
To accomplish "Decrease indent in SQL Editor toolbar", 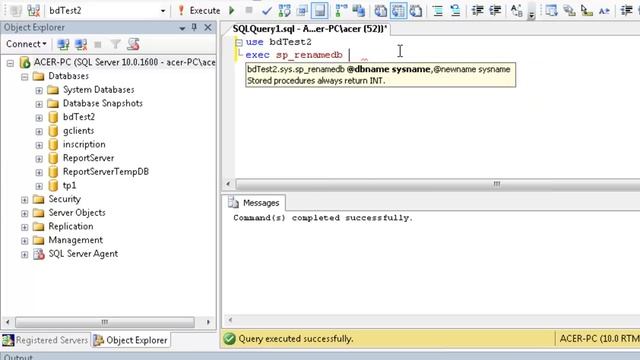I will tap(477, 11).
